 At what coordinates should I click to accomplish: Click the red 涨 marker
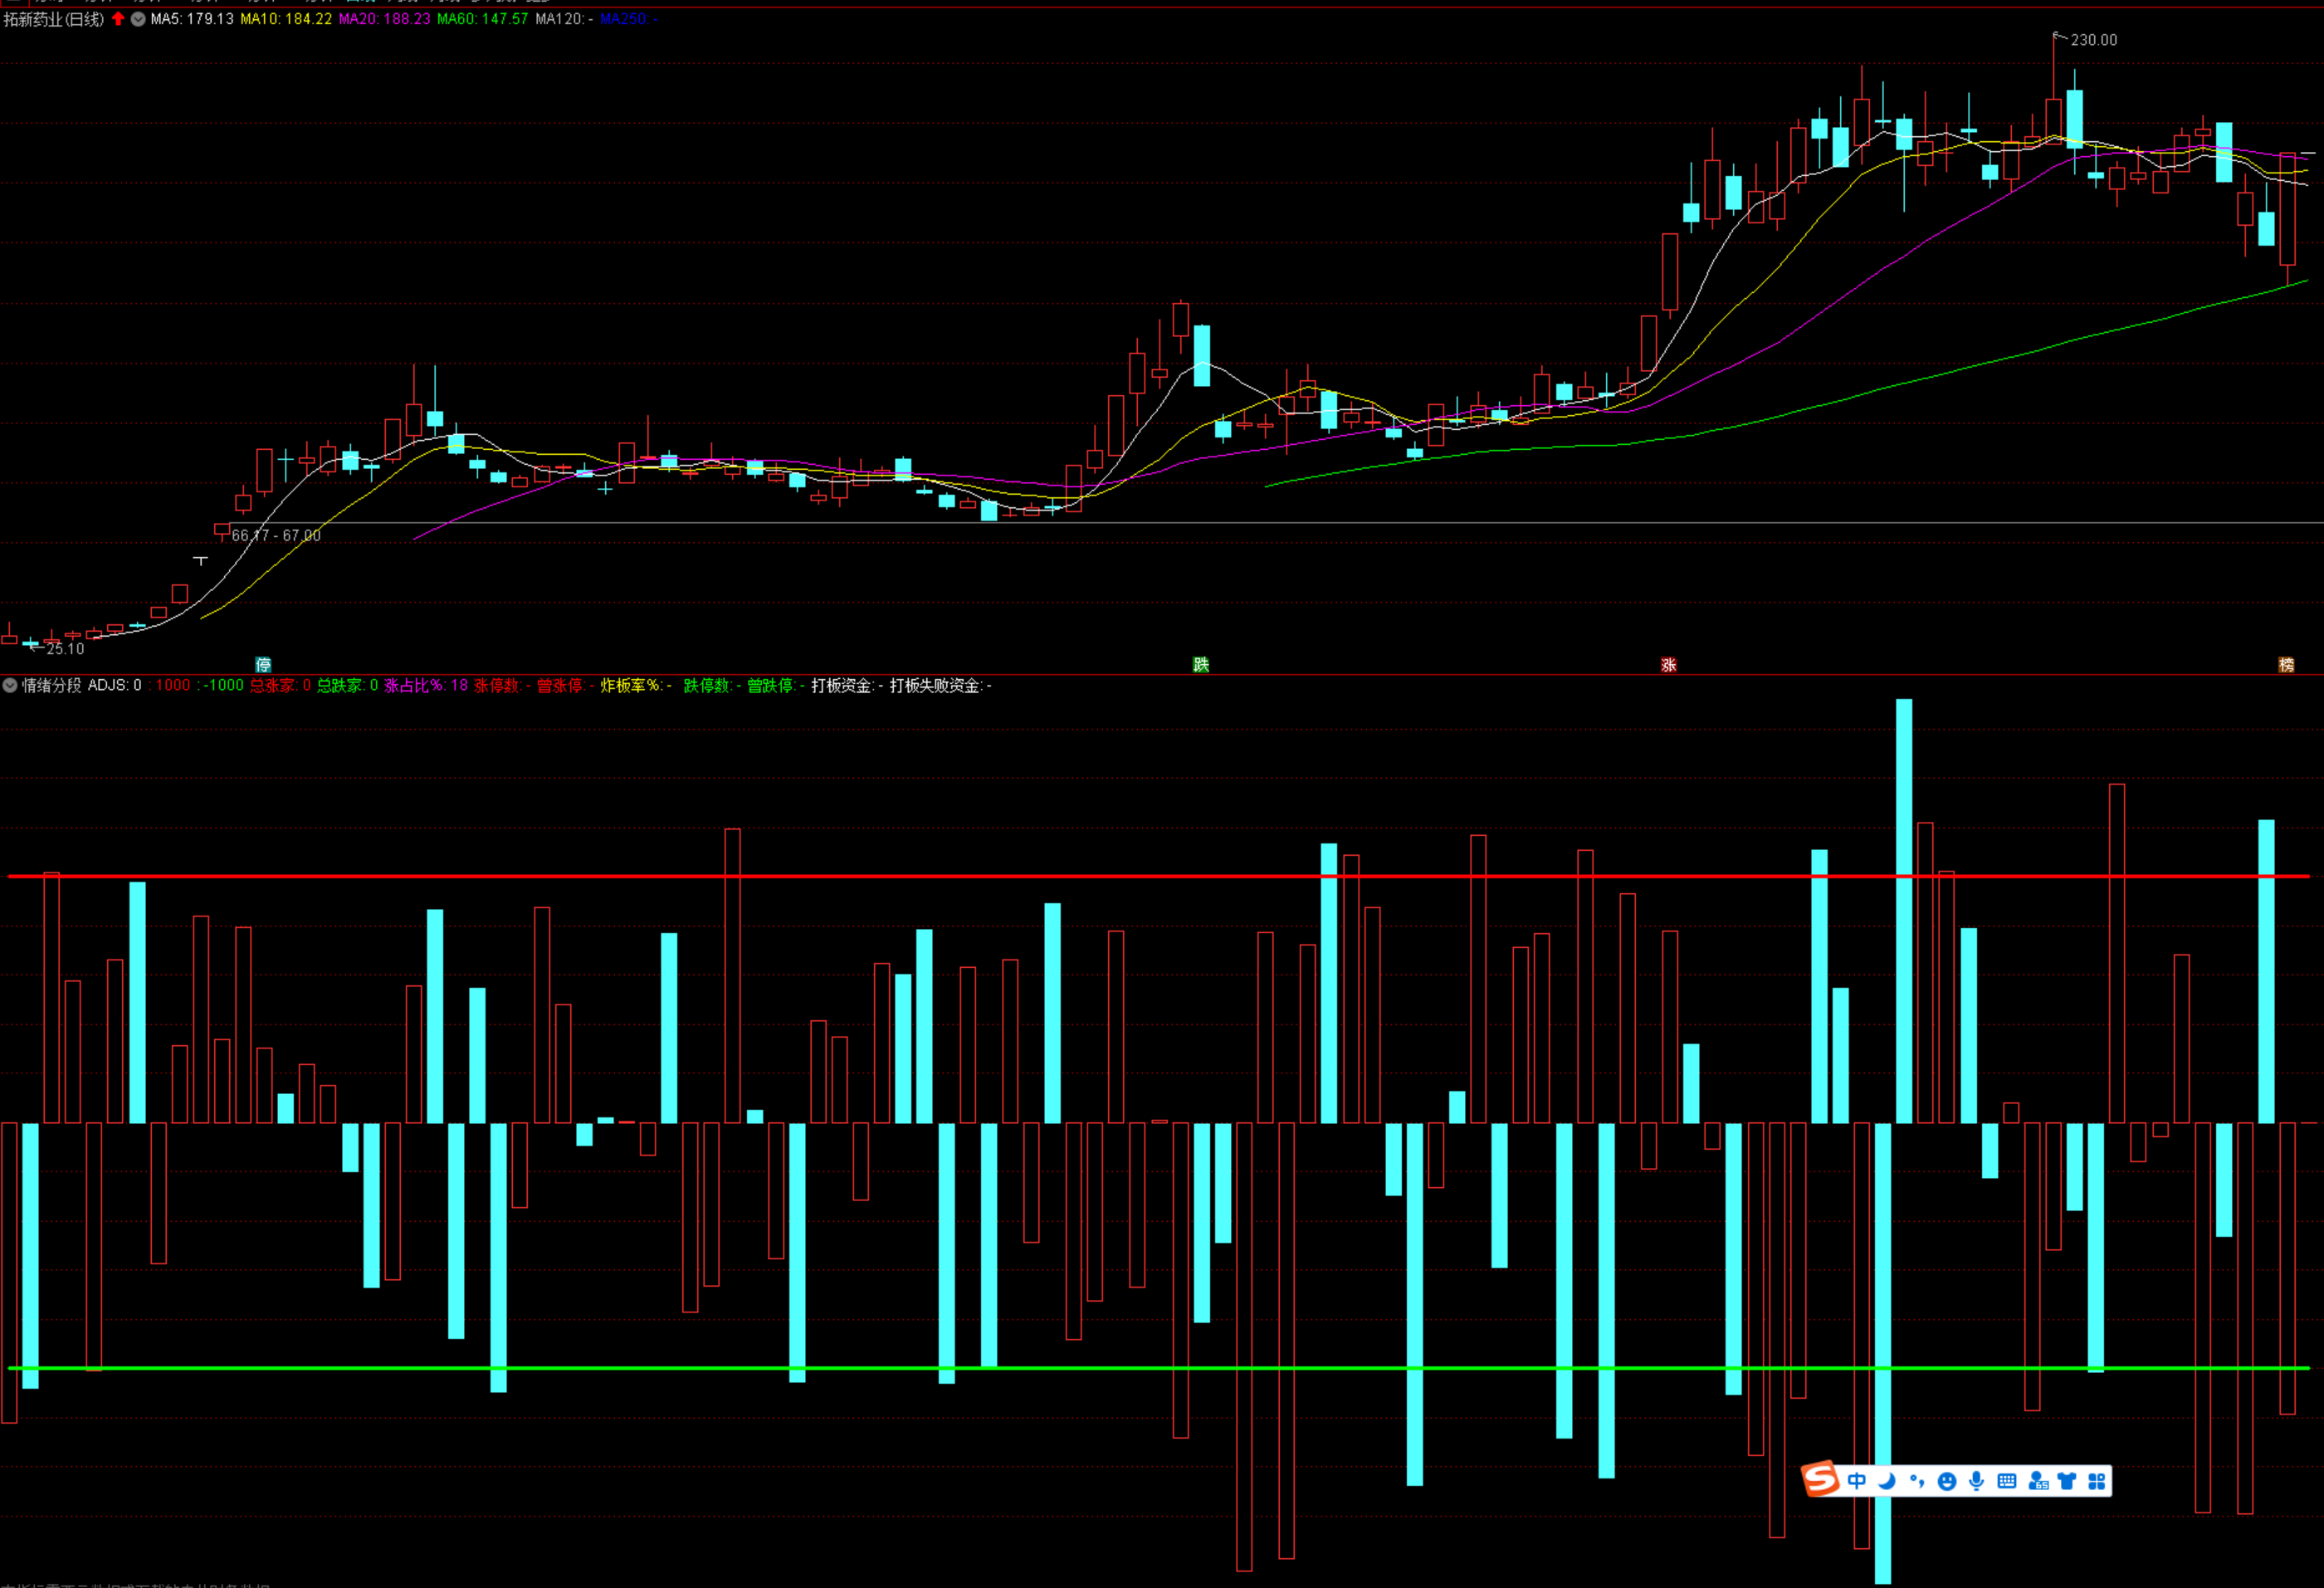tap(1668, 665)
